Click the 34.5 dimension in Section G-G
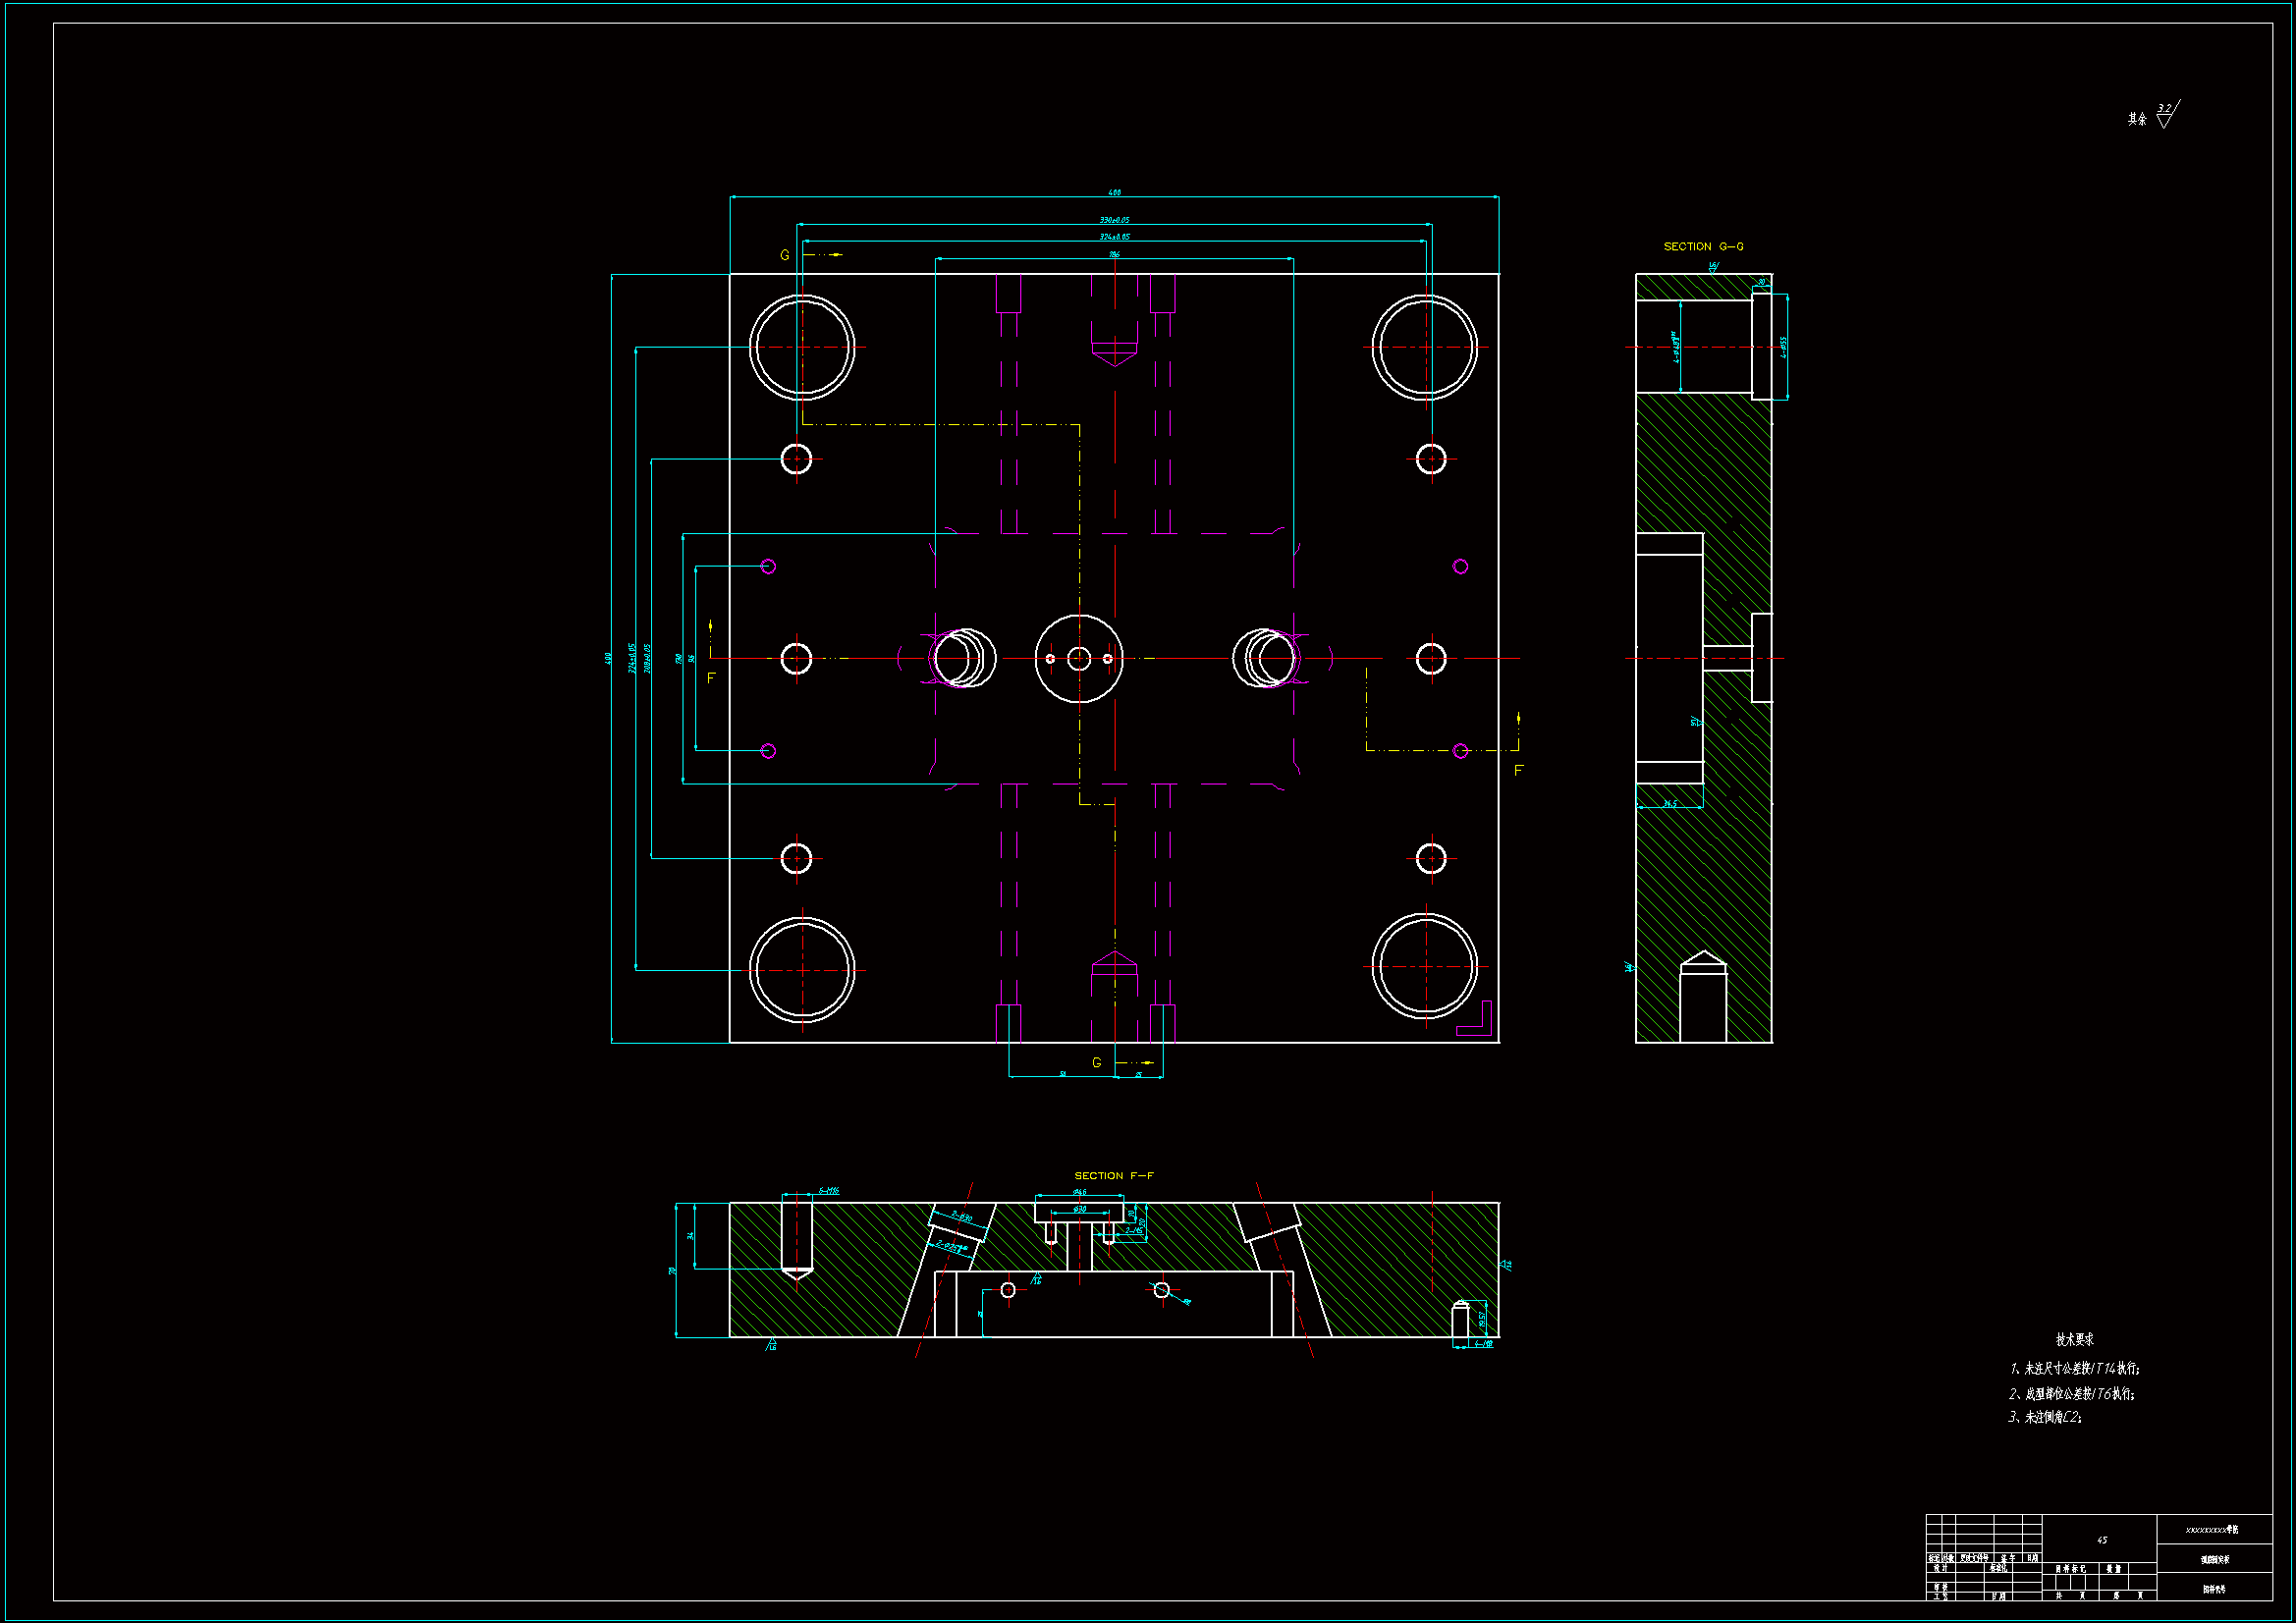The width and height of the screenshot is (2296, 1623). [1669, 803]
